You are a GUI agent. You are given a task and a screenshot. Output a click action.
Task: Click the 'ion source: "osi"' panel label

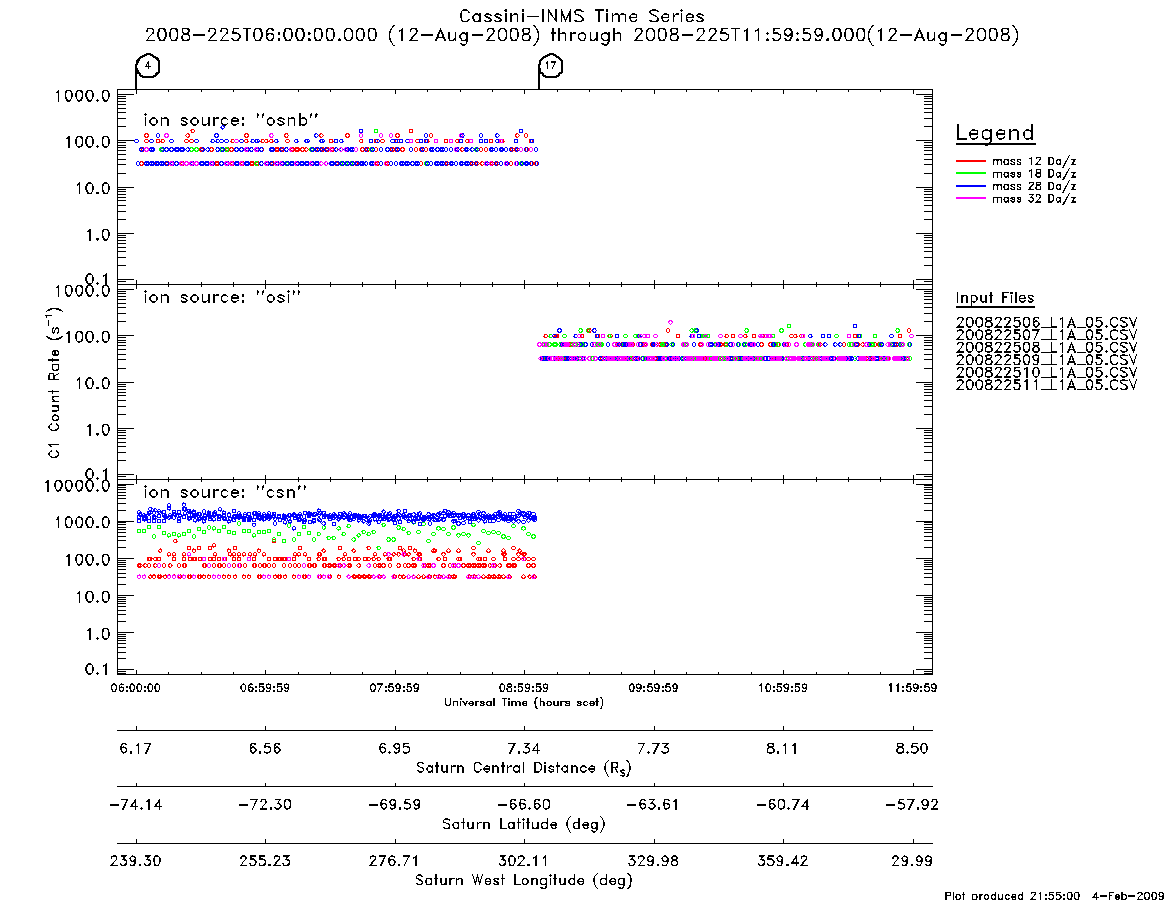click(x=222, y=297)
